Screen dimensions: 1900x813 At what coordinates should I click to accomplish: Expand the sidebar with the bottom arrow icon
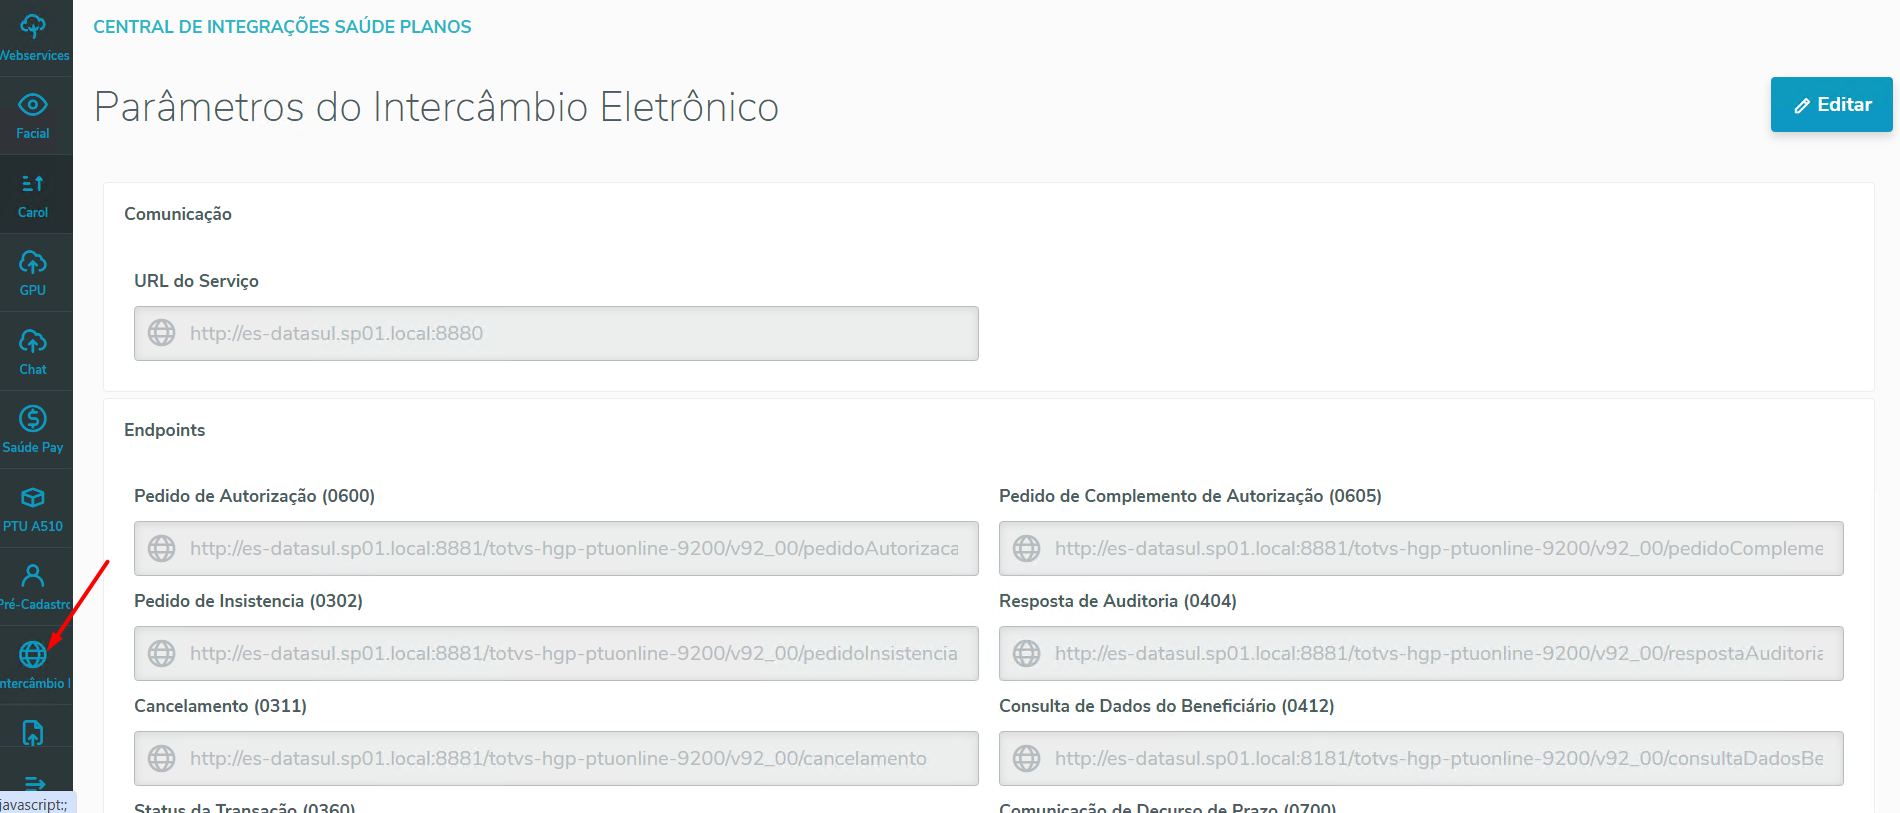tap(34, 783)
